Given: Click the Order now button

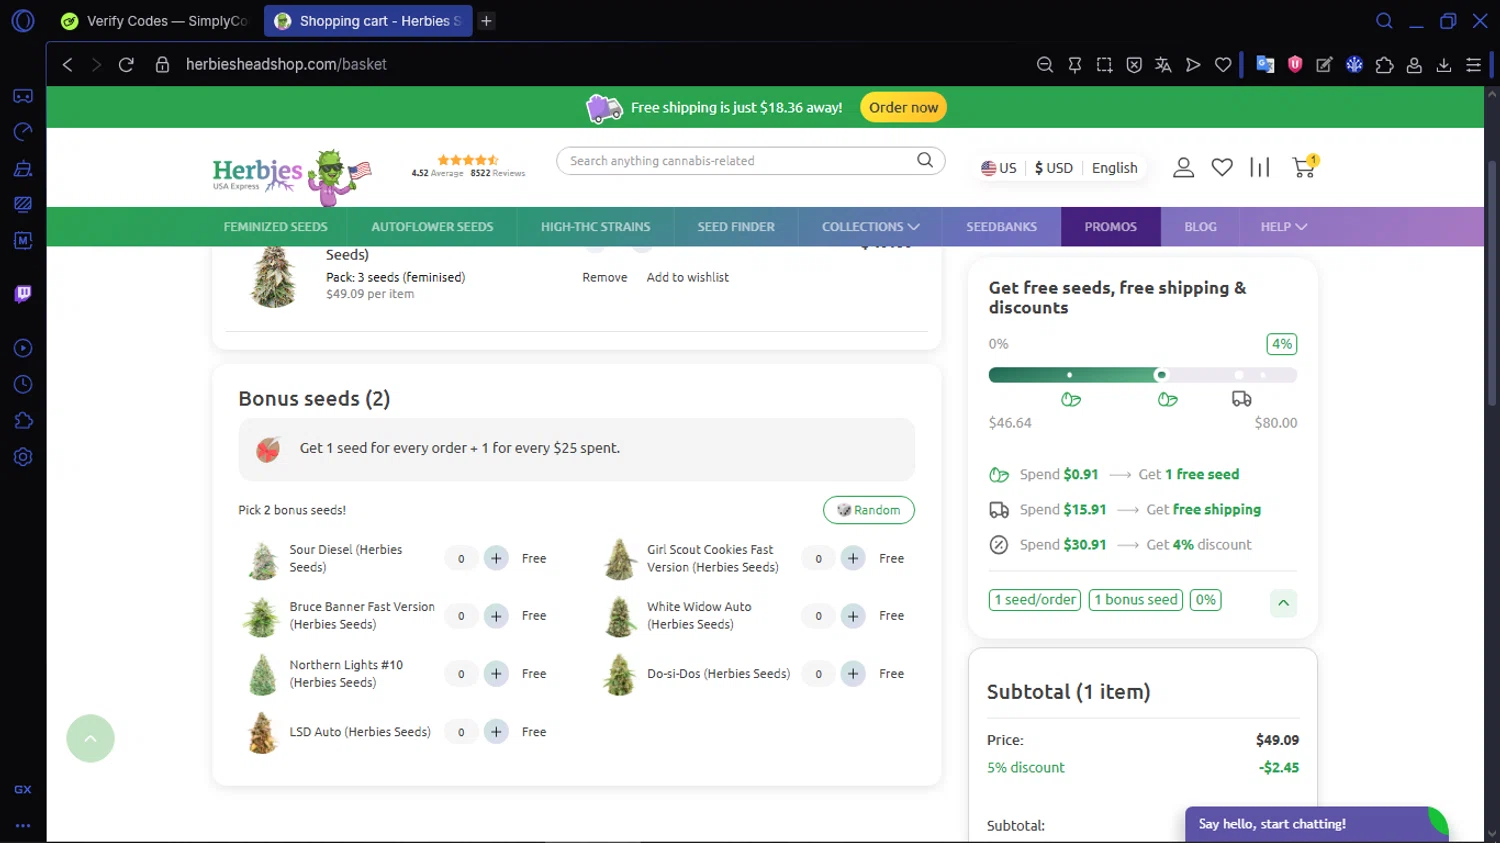Looking at the screenshot, I should click(903, 107).
